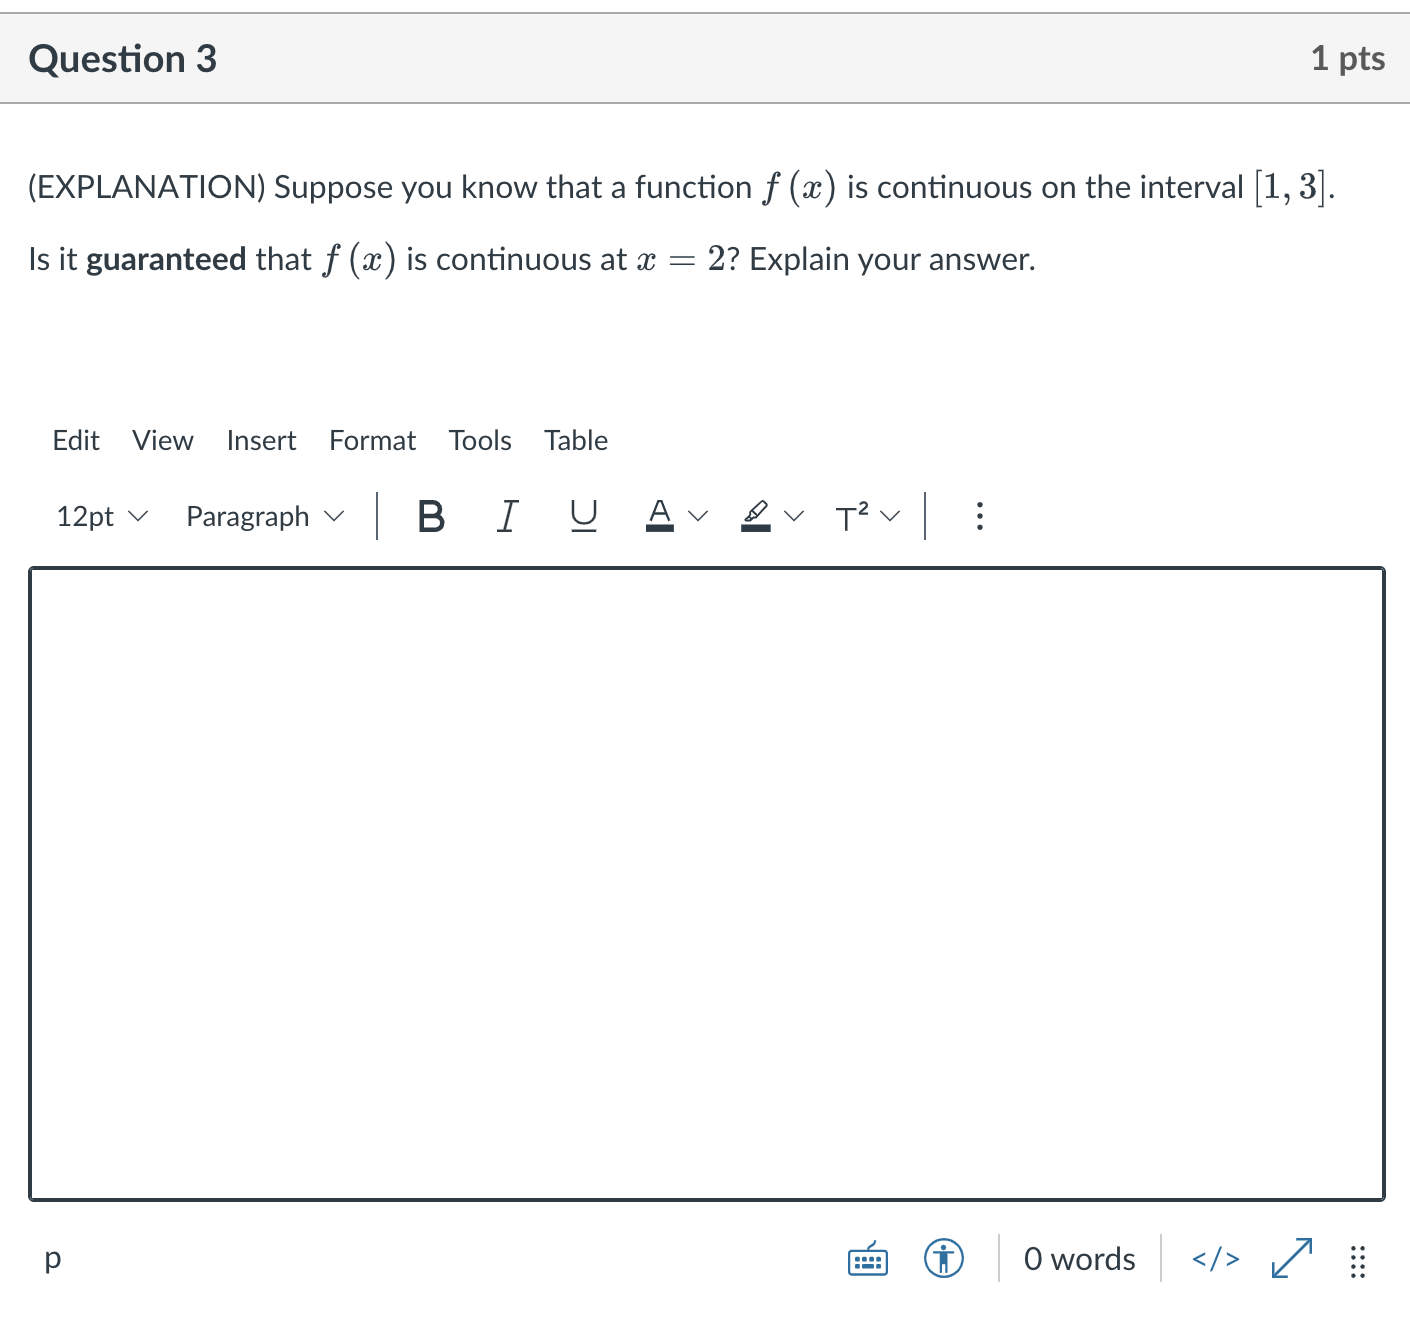The image size is (1410, 1330).
Task: Expand the editor to fullscreen
Action: (1290, 1260)
